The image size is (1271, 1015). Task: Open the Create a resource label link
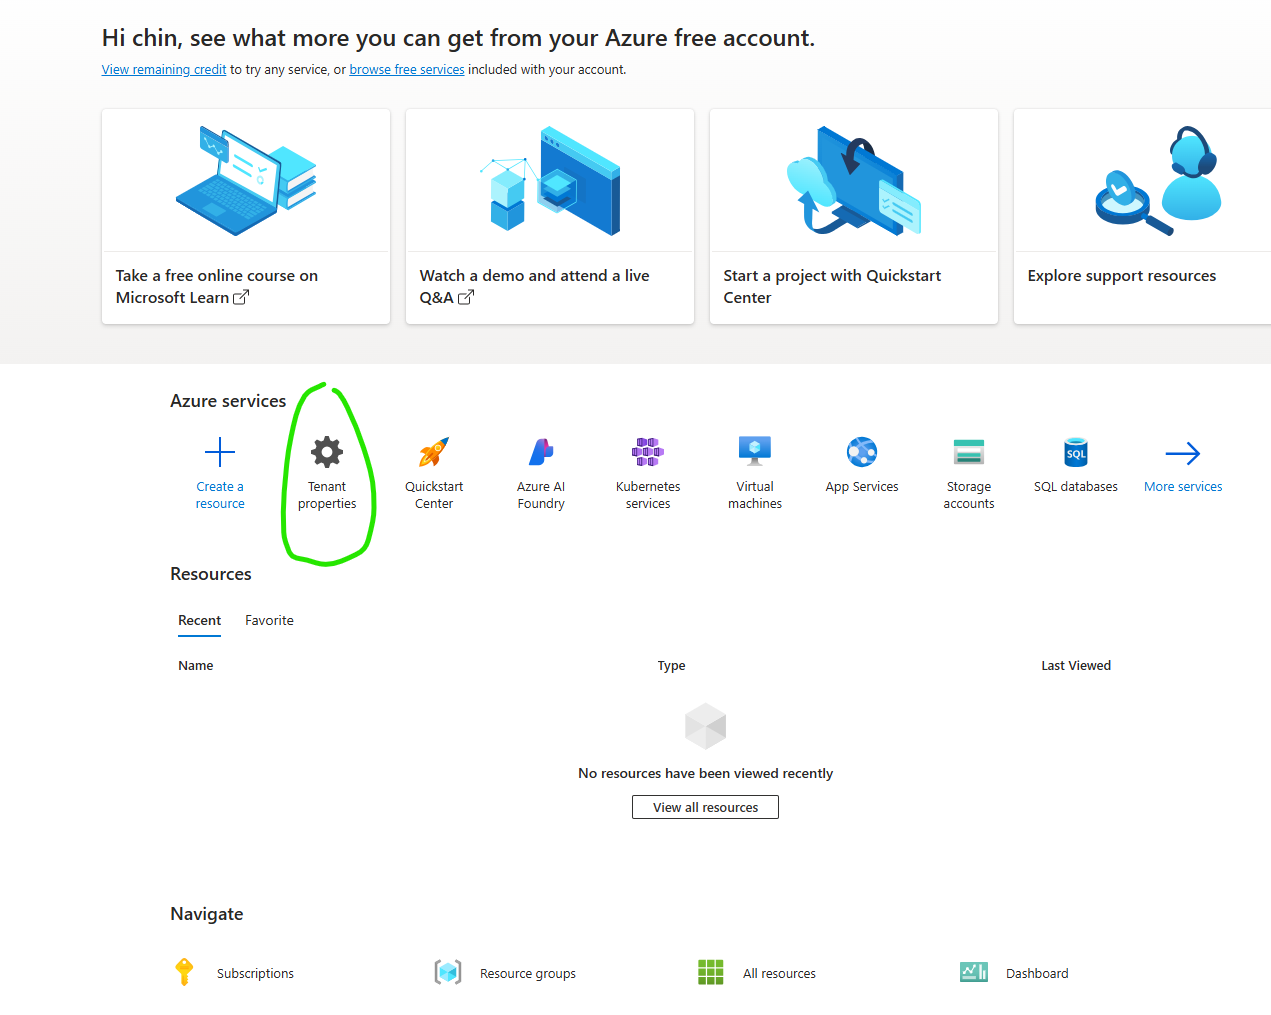pos(220,495)
